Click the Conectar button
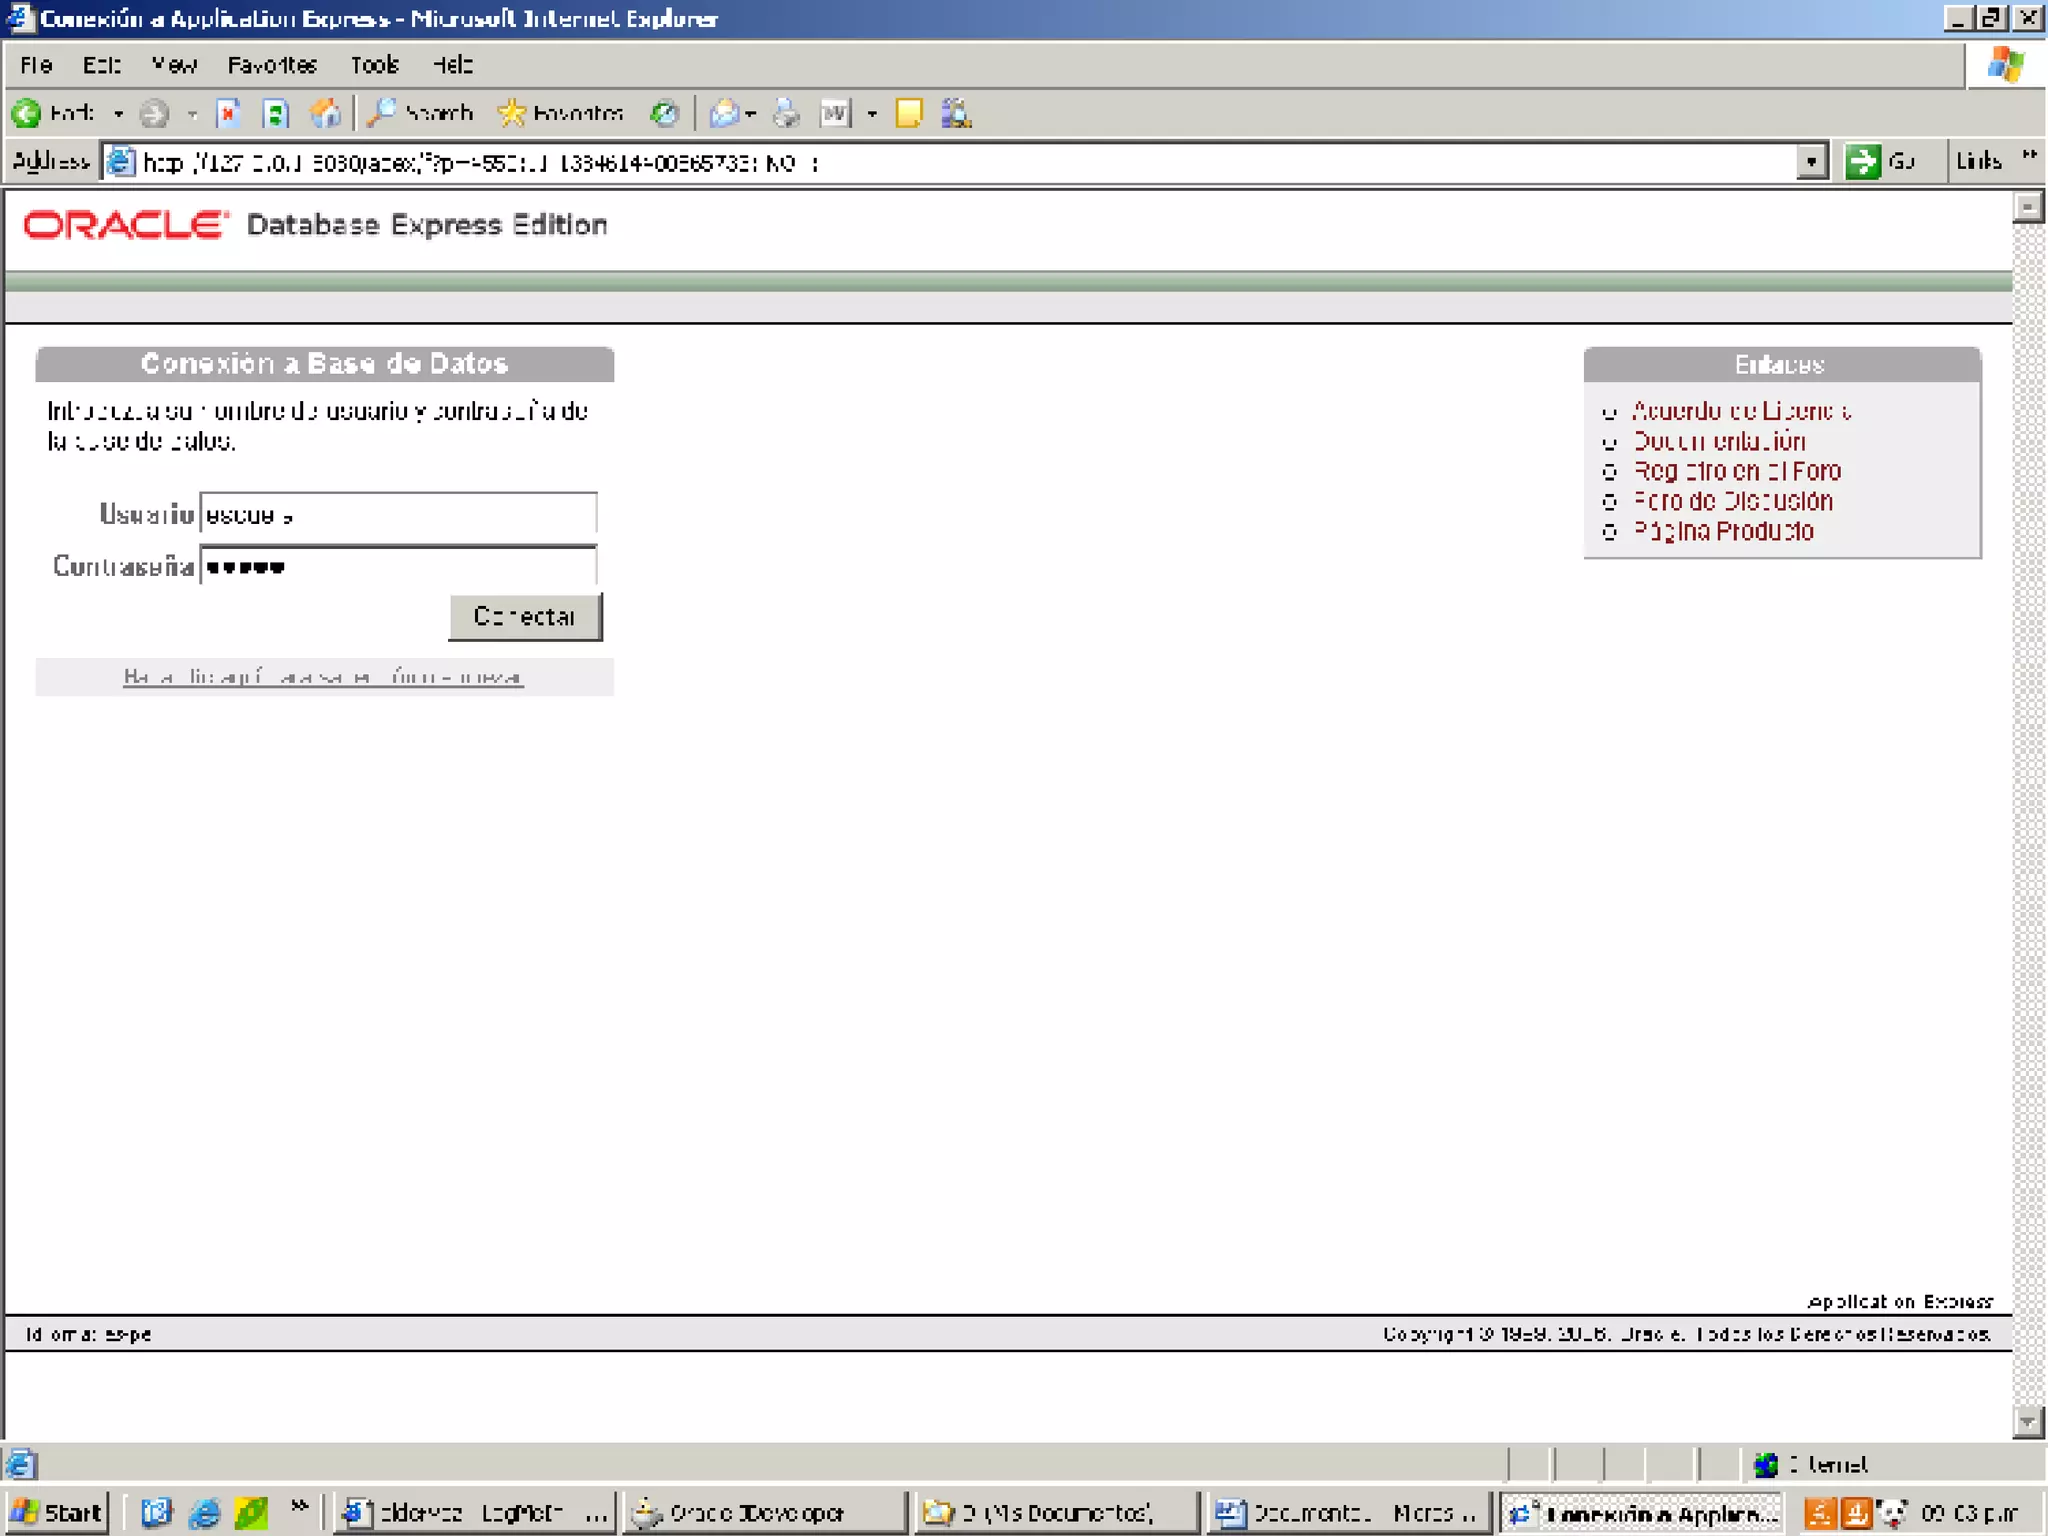2048x1536 pixels. pos(525,617)
